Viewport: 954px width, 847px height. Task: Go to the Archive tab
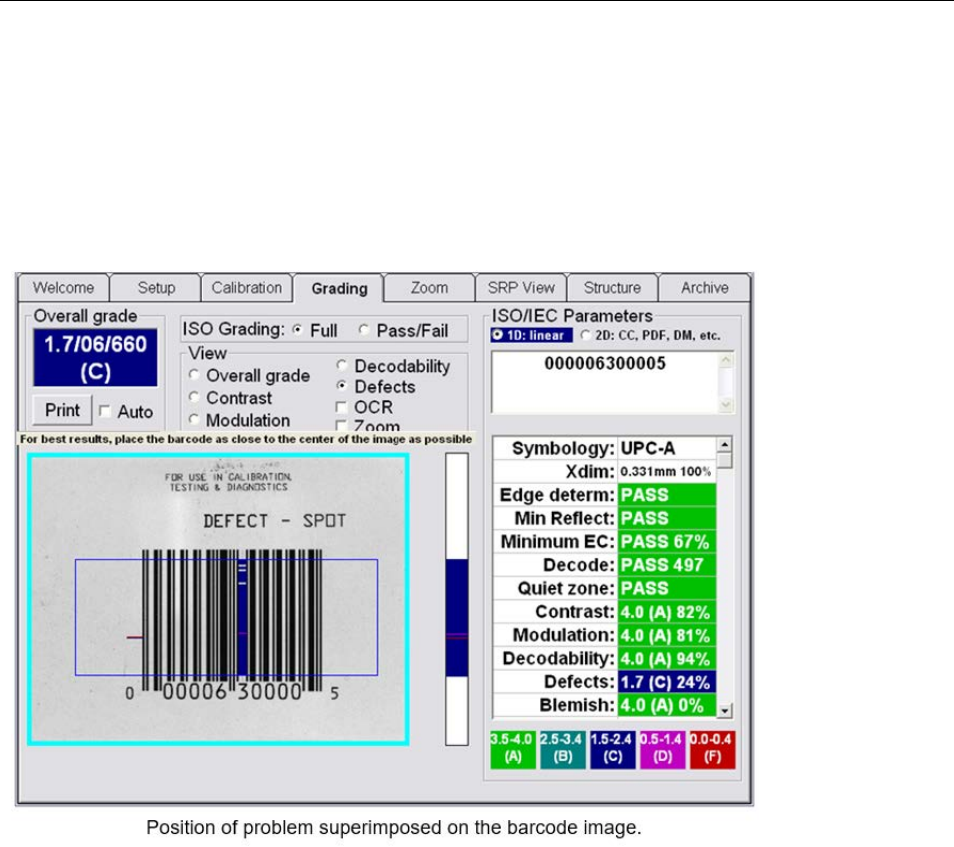705,288
